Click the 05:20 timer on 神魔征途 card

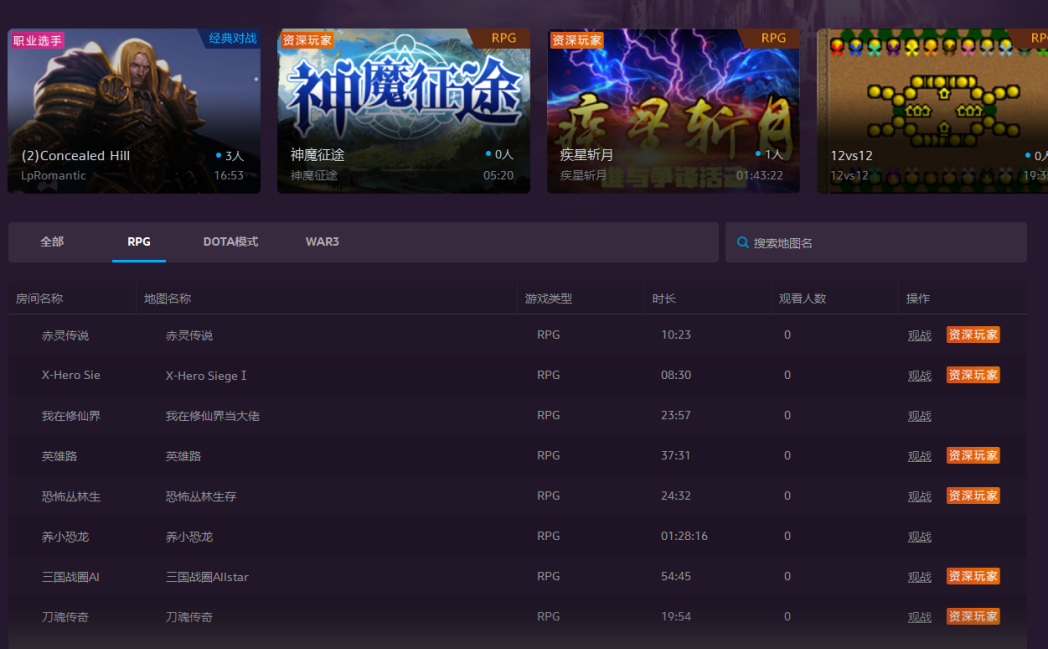coord(499,175)
